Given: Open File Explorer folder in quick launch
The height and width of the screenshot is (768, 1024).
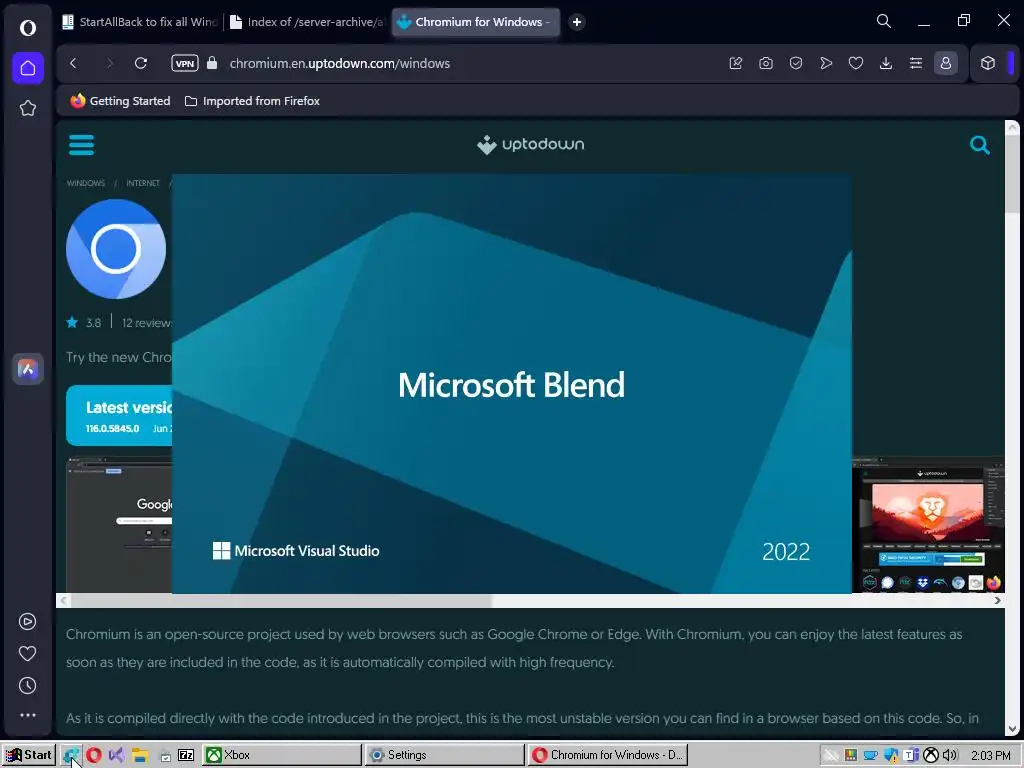Looking at the screenshot, I should point(140,756).
